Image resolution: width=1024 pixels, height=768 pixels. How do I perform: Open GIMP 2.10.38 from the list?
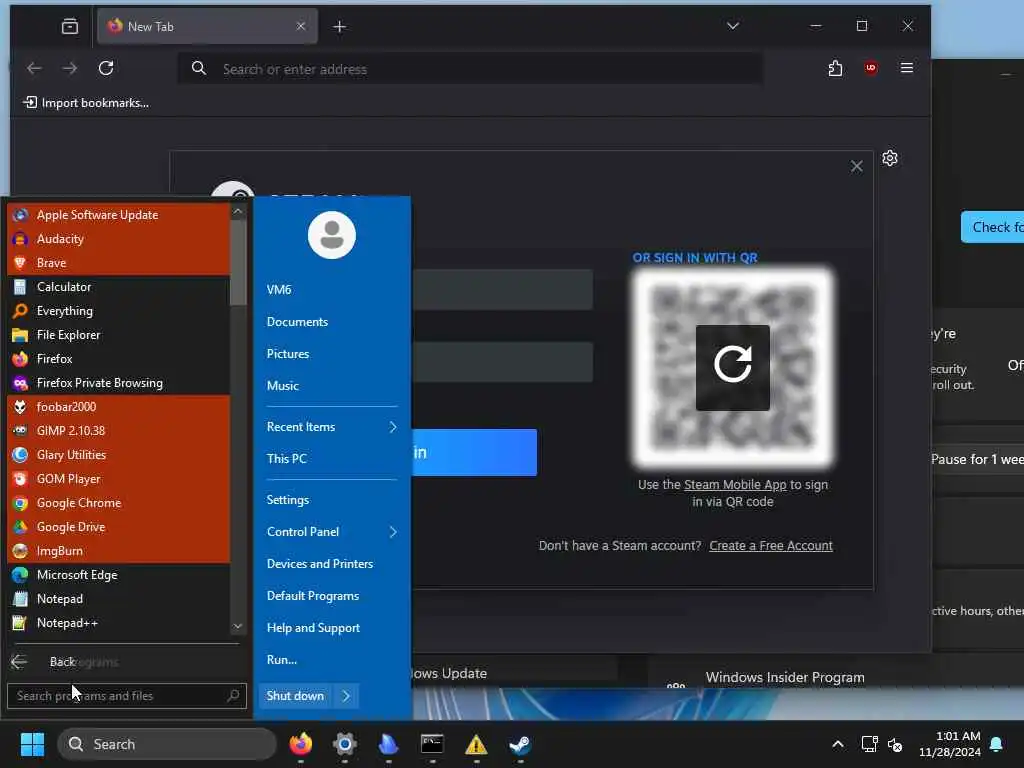118,431
